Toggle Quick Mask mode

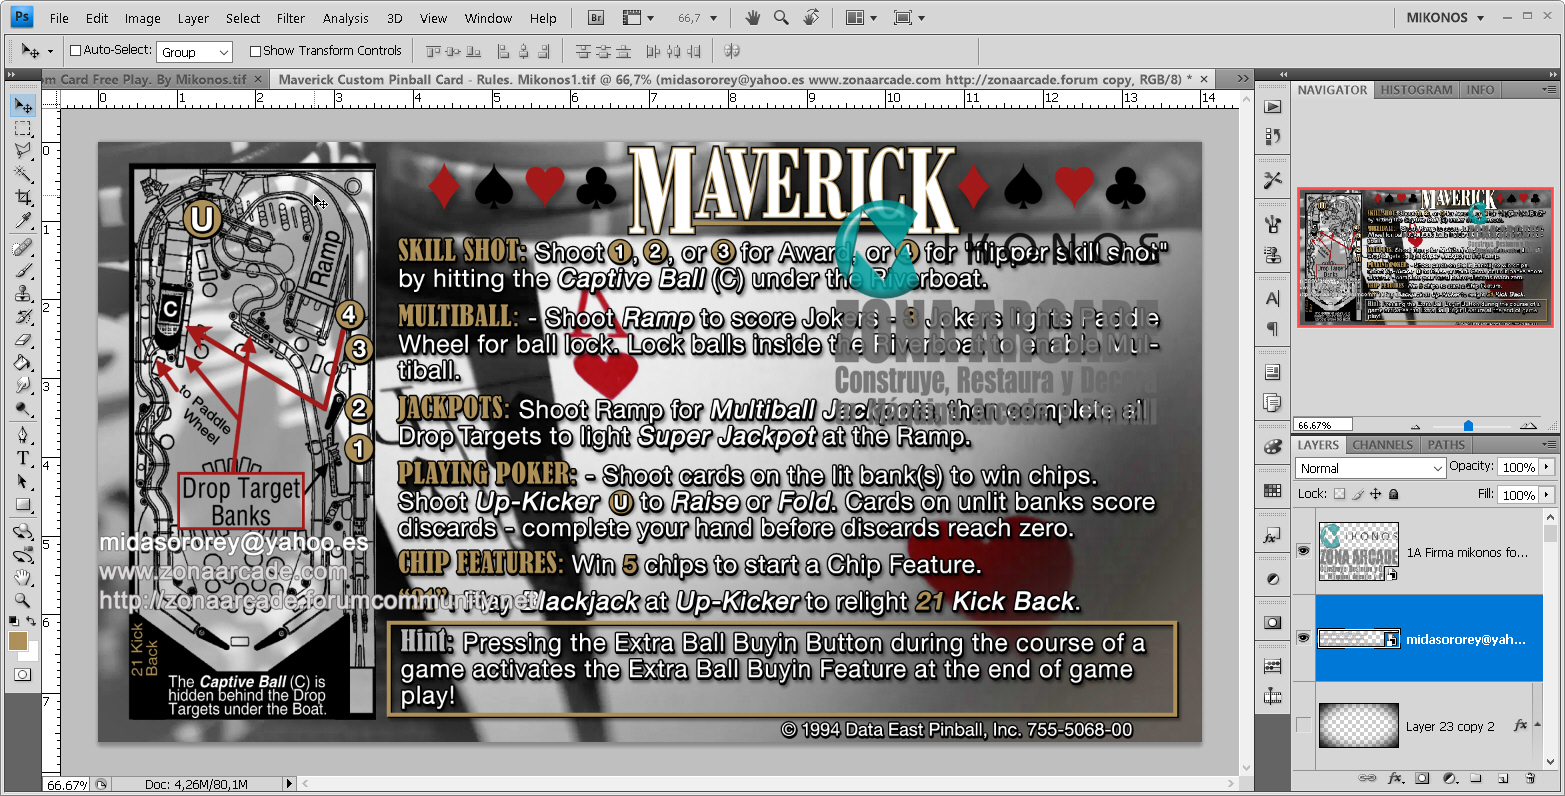pos(23,675)
